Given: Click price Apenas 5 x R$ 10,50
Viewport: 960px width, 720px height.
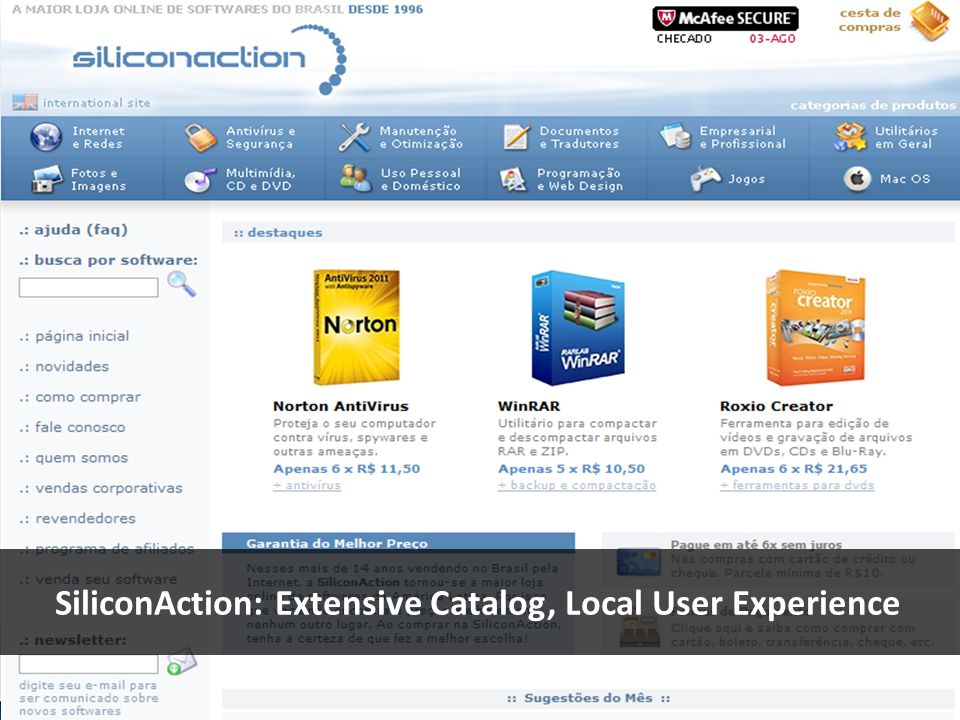Looking at the screenshot, I should click(571, 469).
